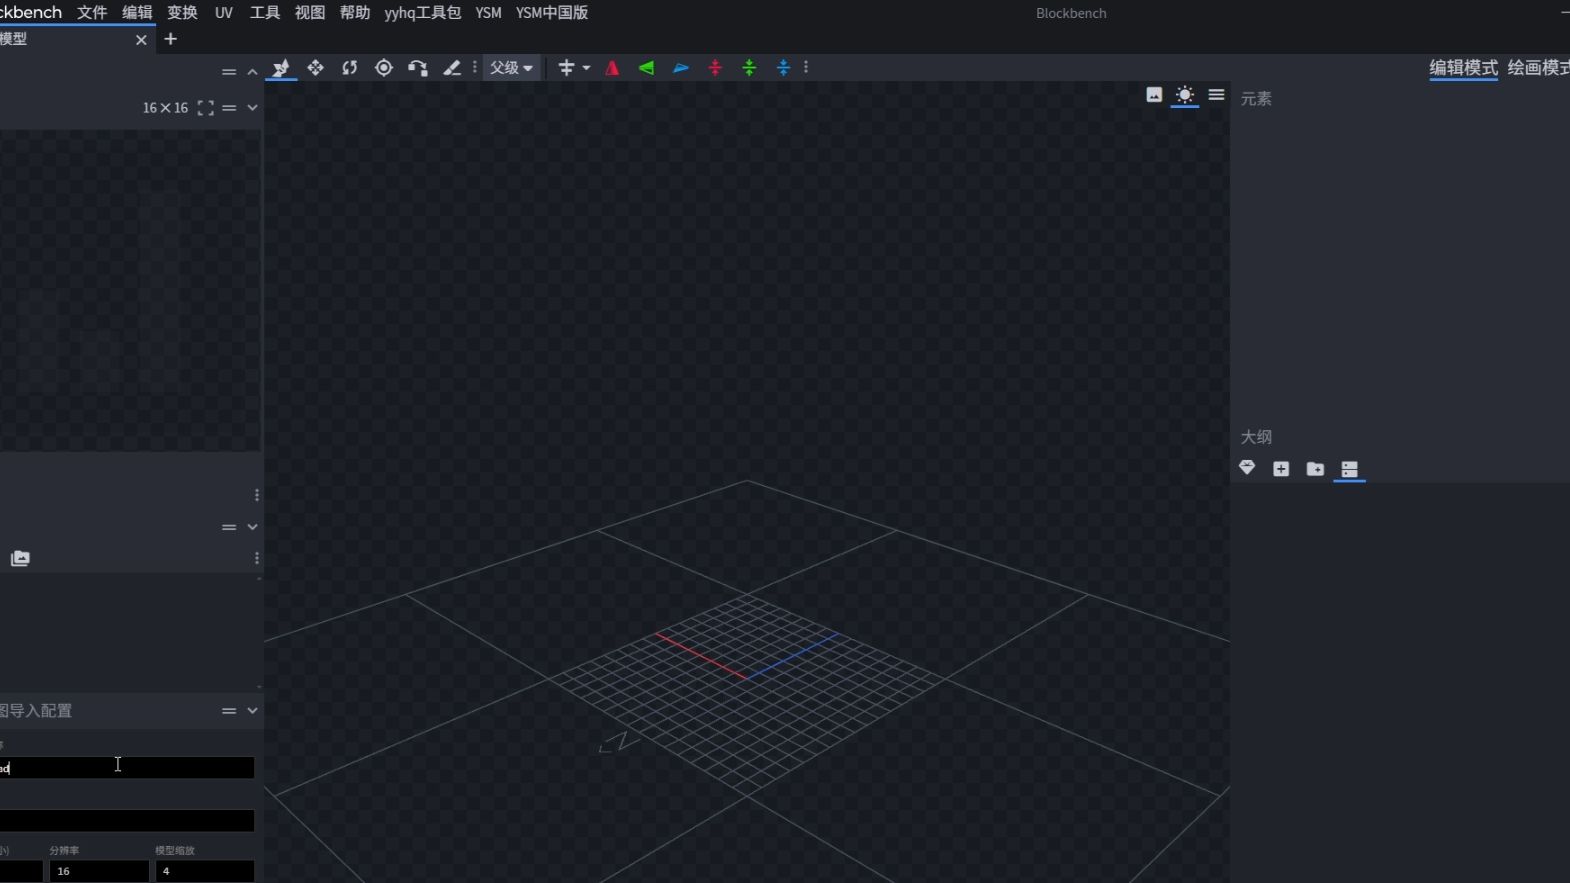Click the UV editor checkerboard canvas

point(130,290)
